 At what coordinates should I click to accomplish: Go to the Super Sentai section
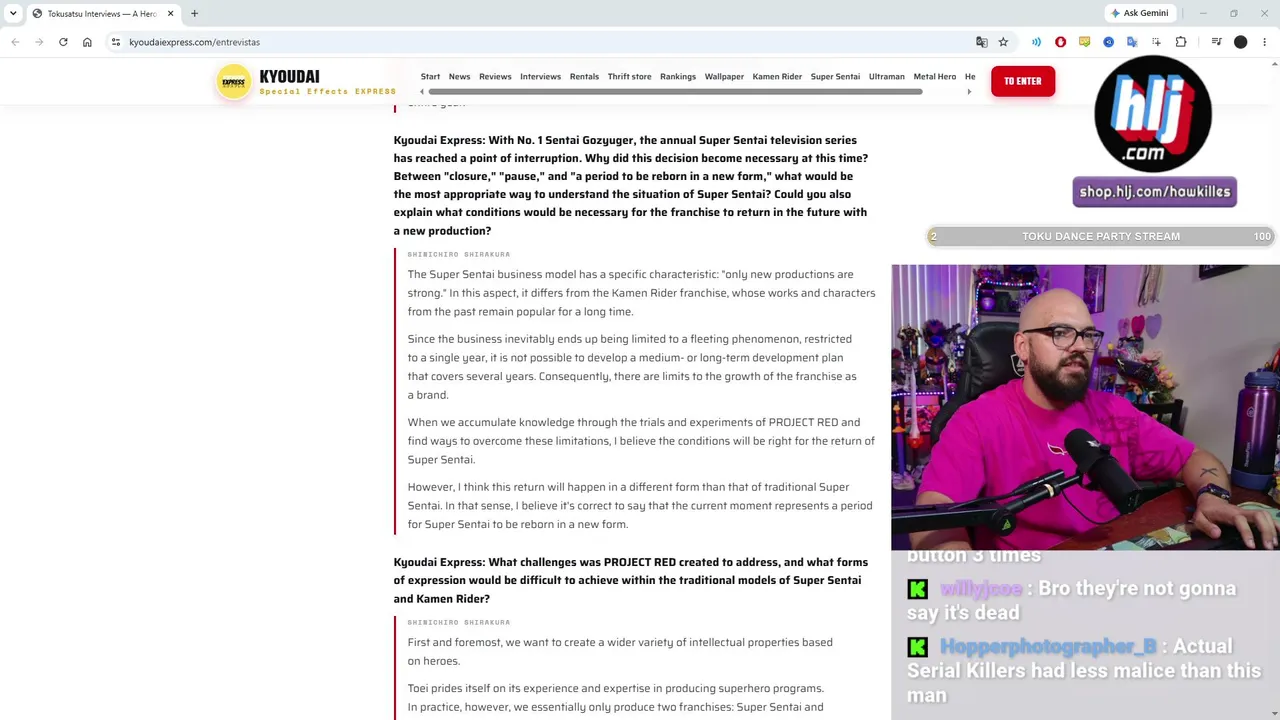[x=835, y=76]
